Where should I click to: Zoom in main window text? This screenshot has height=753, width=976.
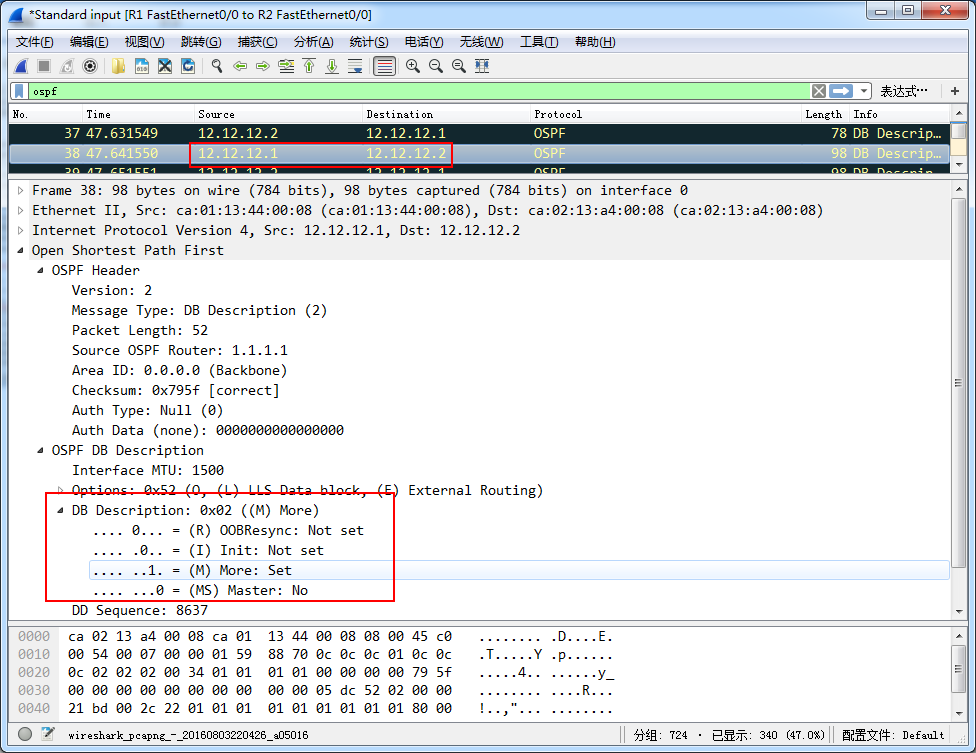(x=413, y=66)
